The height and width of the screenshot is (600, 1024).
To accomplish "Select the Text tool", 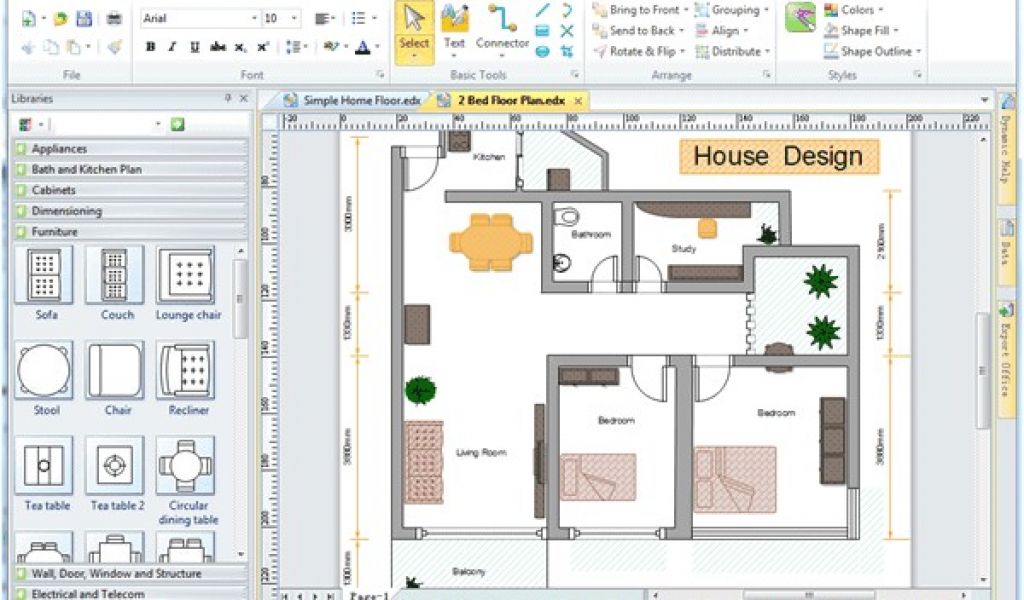I will (454, 28).
